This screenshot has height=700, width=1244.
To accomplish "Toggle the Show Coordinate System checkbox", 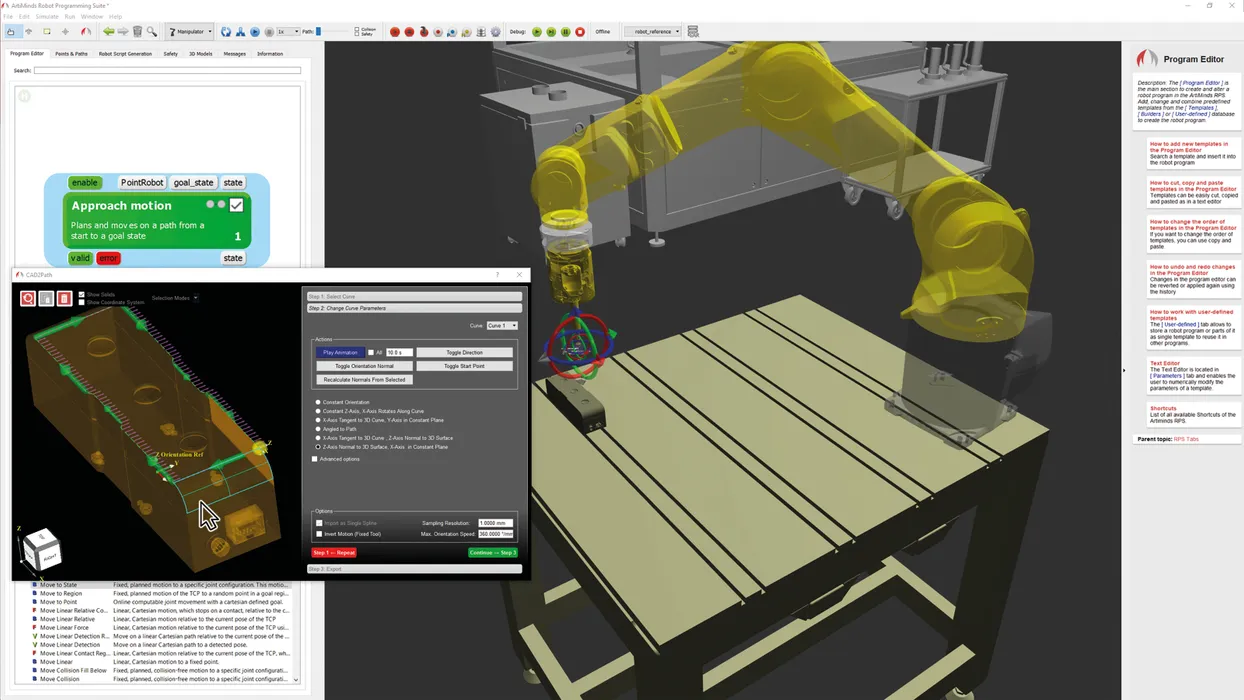I will (x=82, y=302).
